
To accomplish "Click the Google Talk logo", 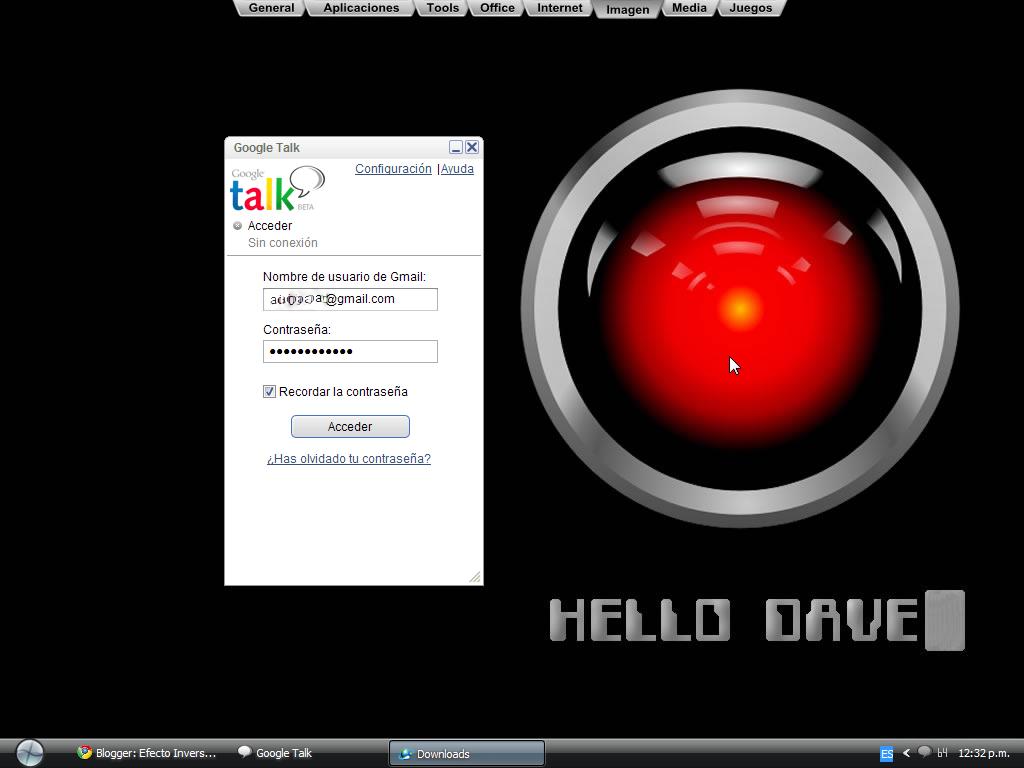I will point(277,189).
